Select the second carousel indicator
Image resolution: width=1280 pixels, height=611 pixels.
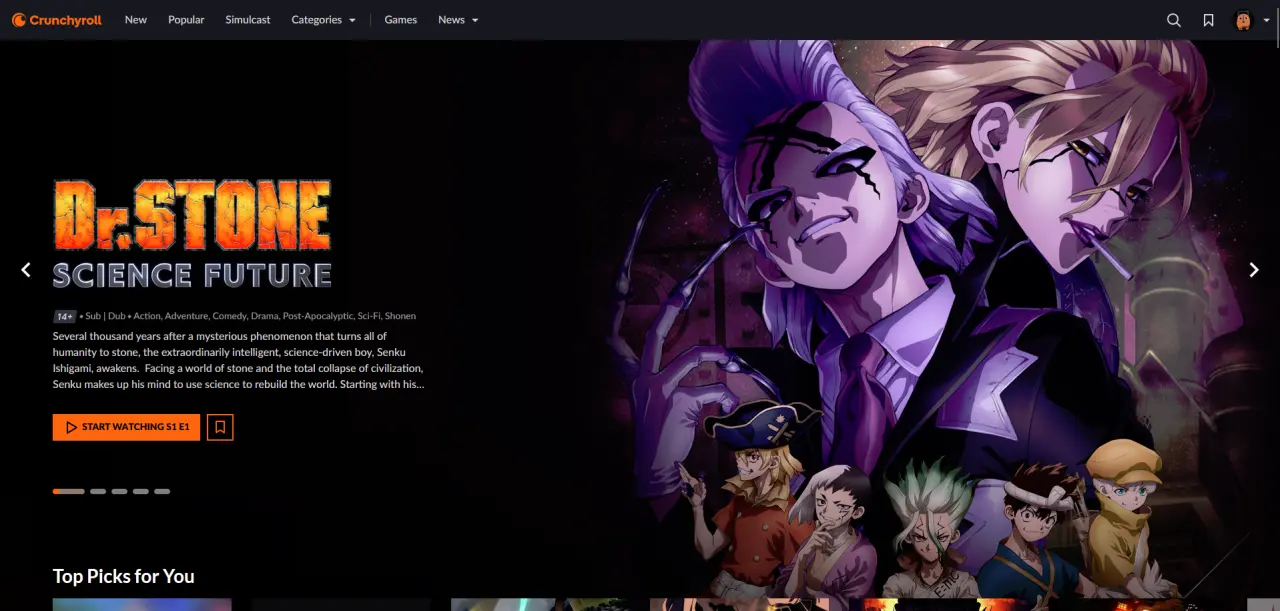click(98, 492)
